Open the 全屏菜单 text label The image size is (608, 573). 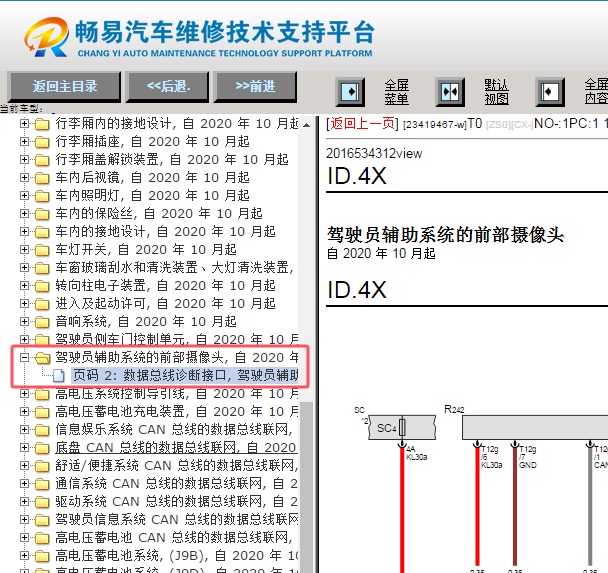[396, 92]
